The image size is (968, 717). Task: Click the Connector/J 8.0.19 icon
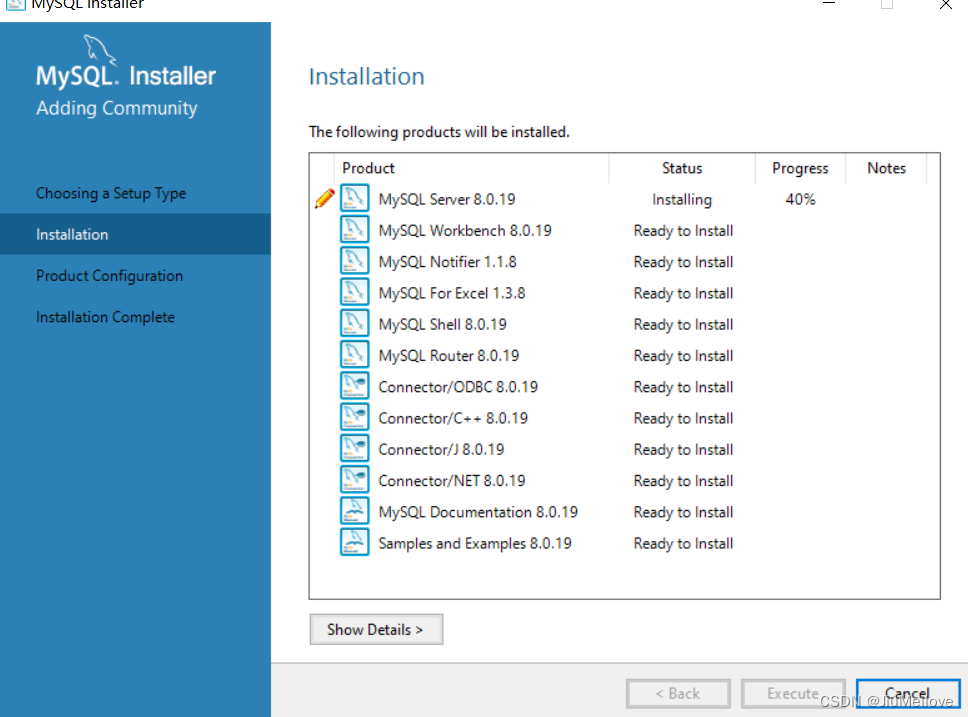coord(354,449)
